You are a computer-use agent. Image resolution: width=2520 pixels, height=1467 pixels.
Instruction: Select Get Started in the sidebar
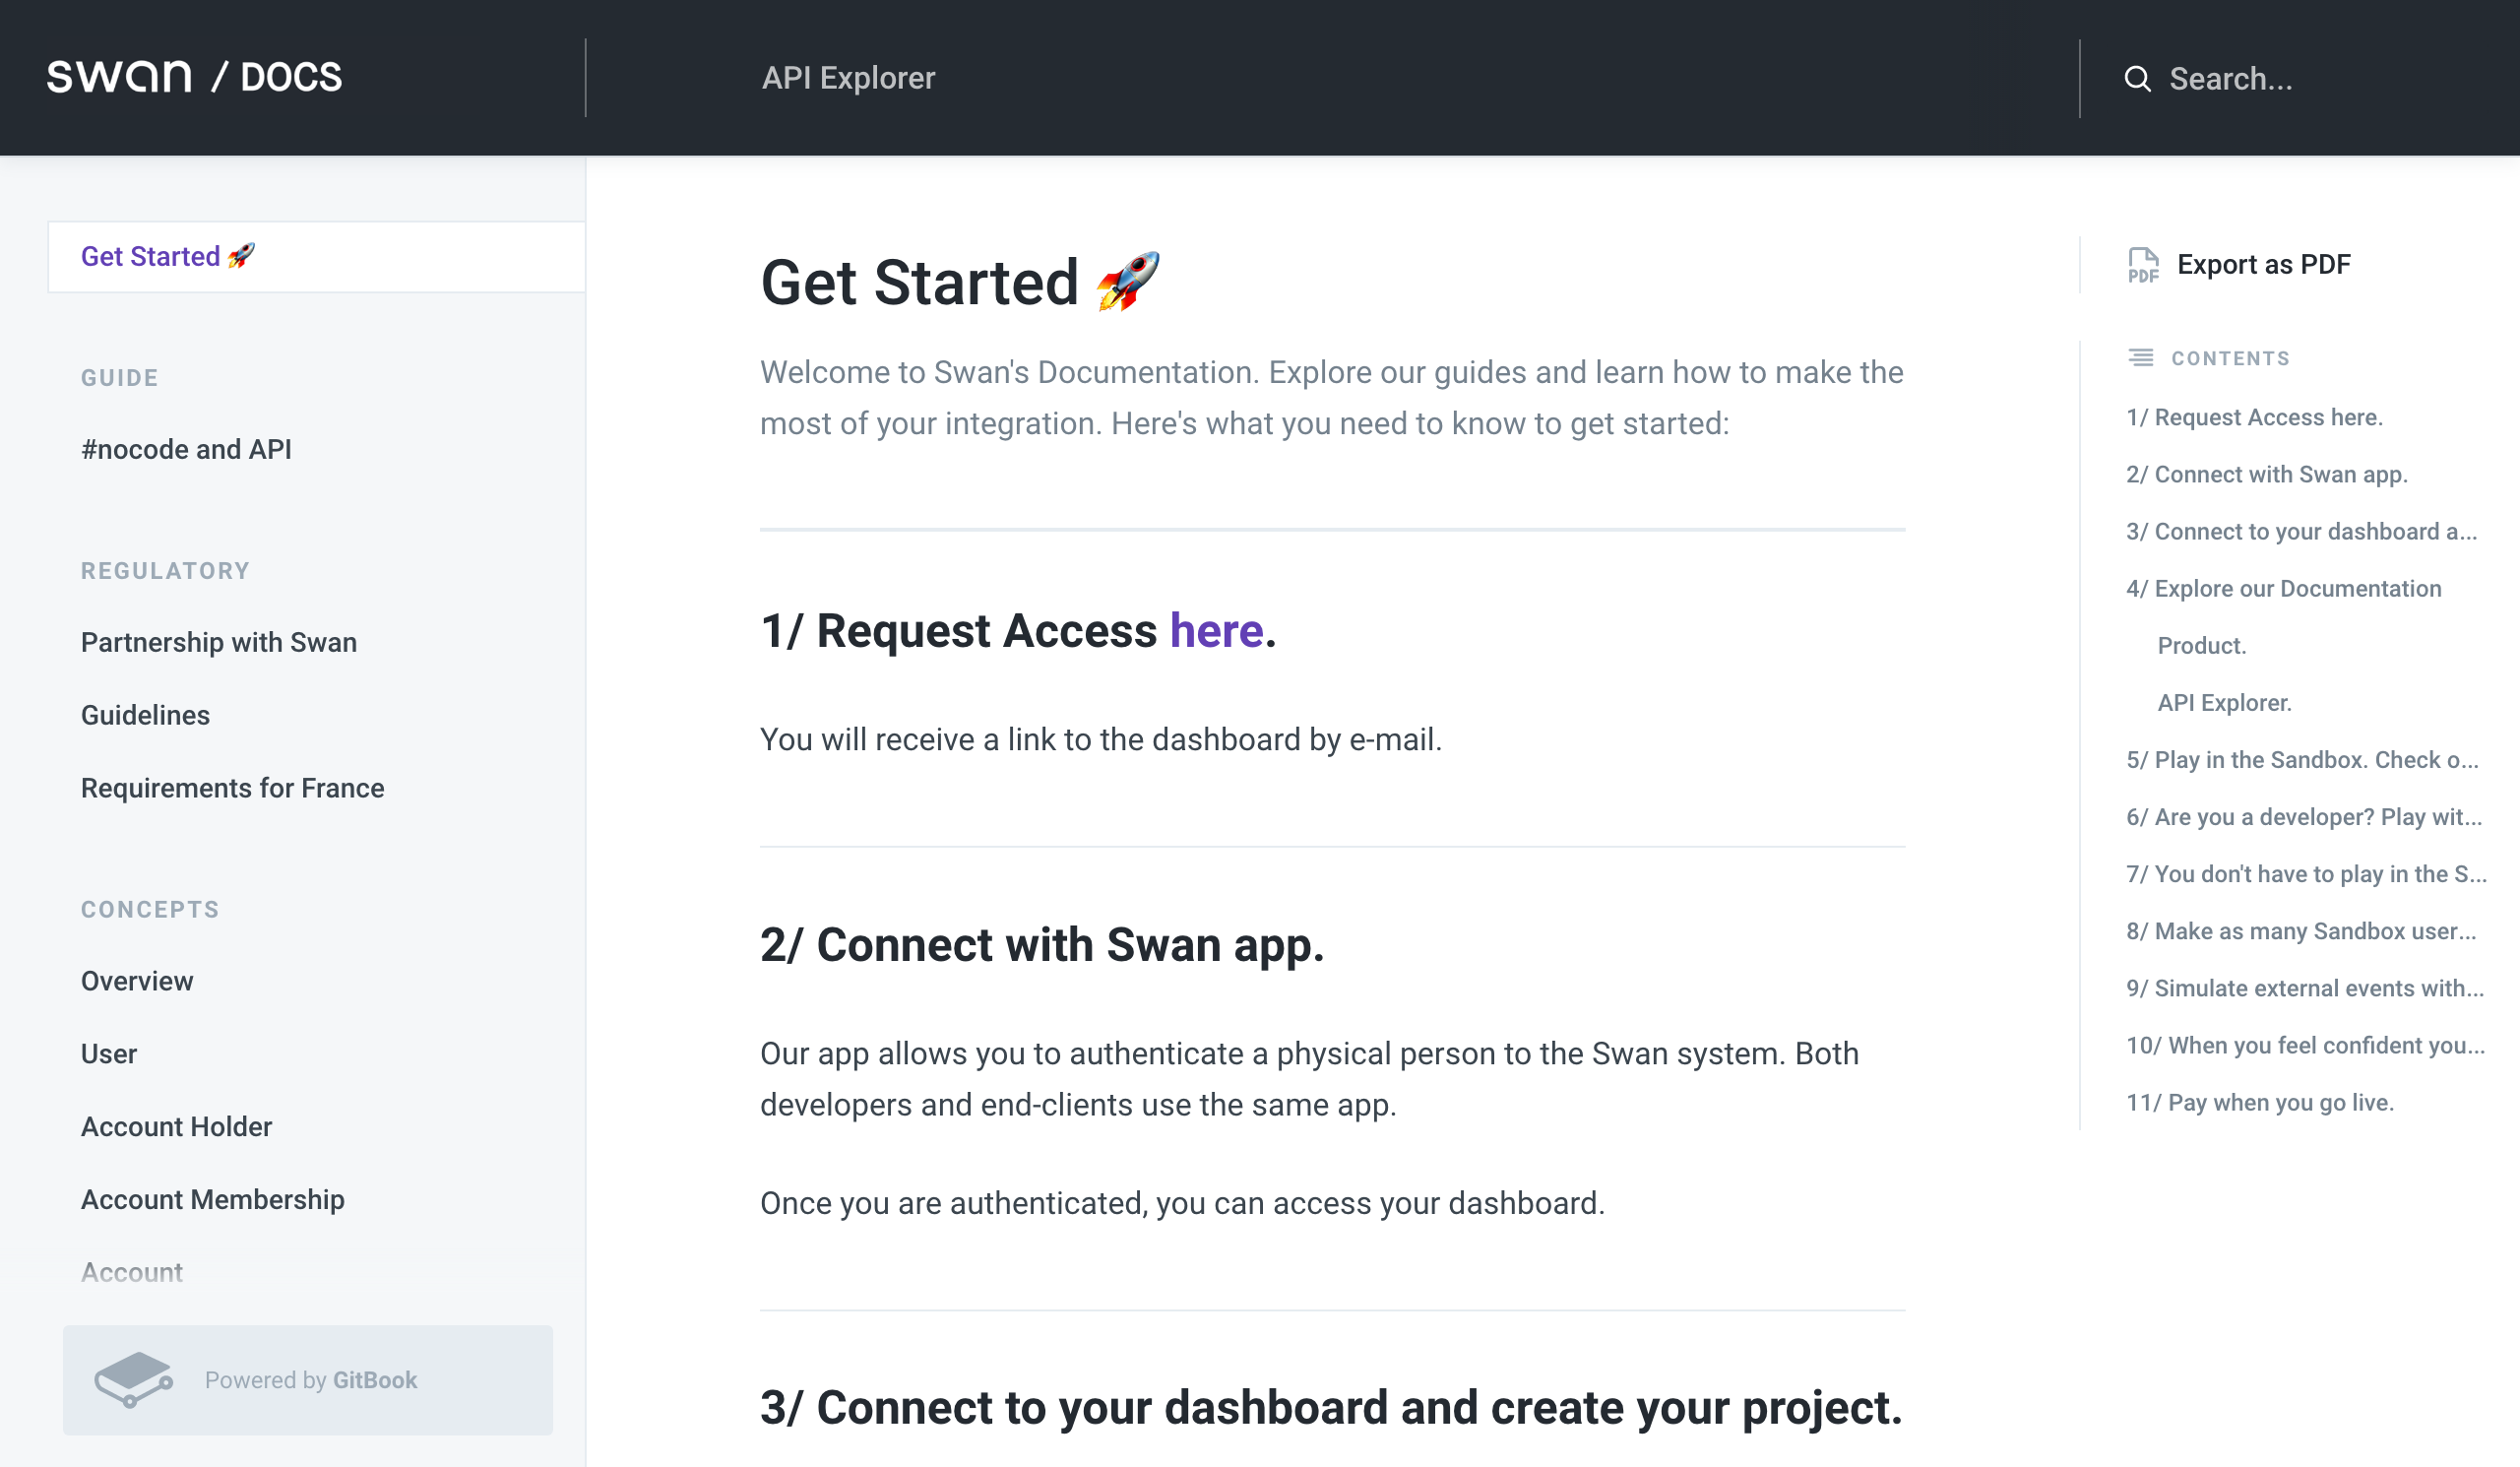coord(150,257)
